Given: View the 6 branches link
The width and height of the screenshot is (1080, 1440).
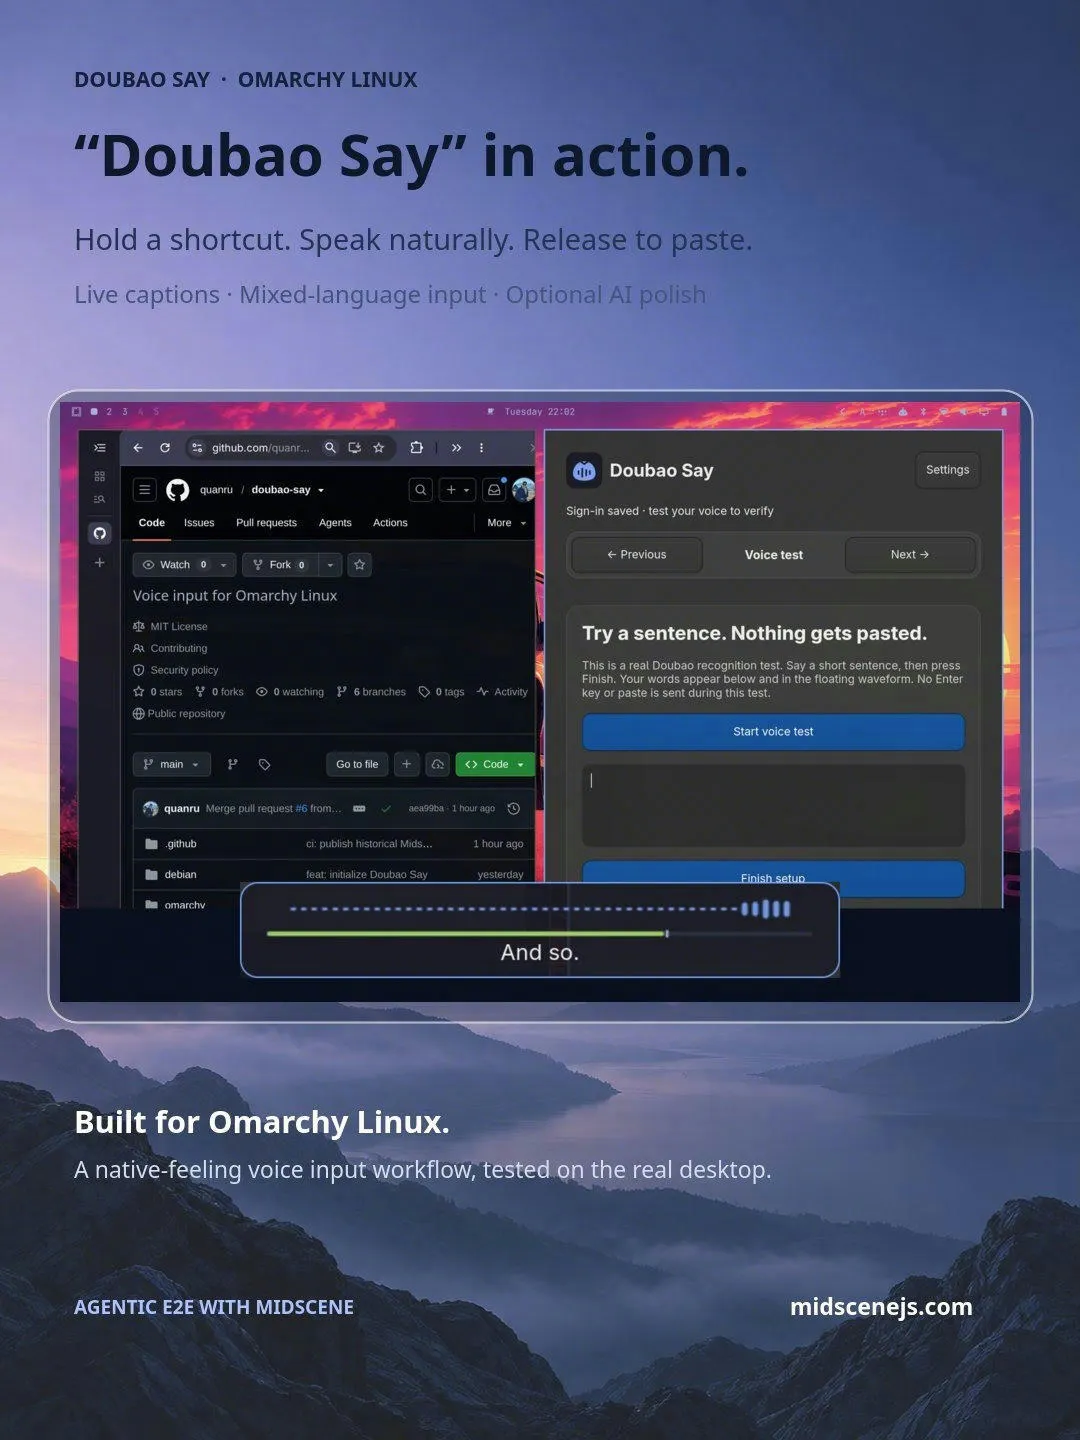Looking at the screenshot, I should (x=371, y=692).
